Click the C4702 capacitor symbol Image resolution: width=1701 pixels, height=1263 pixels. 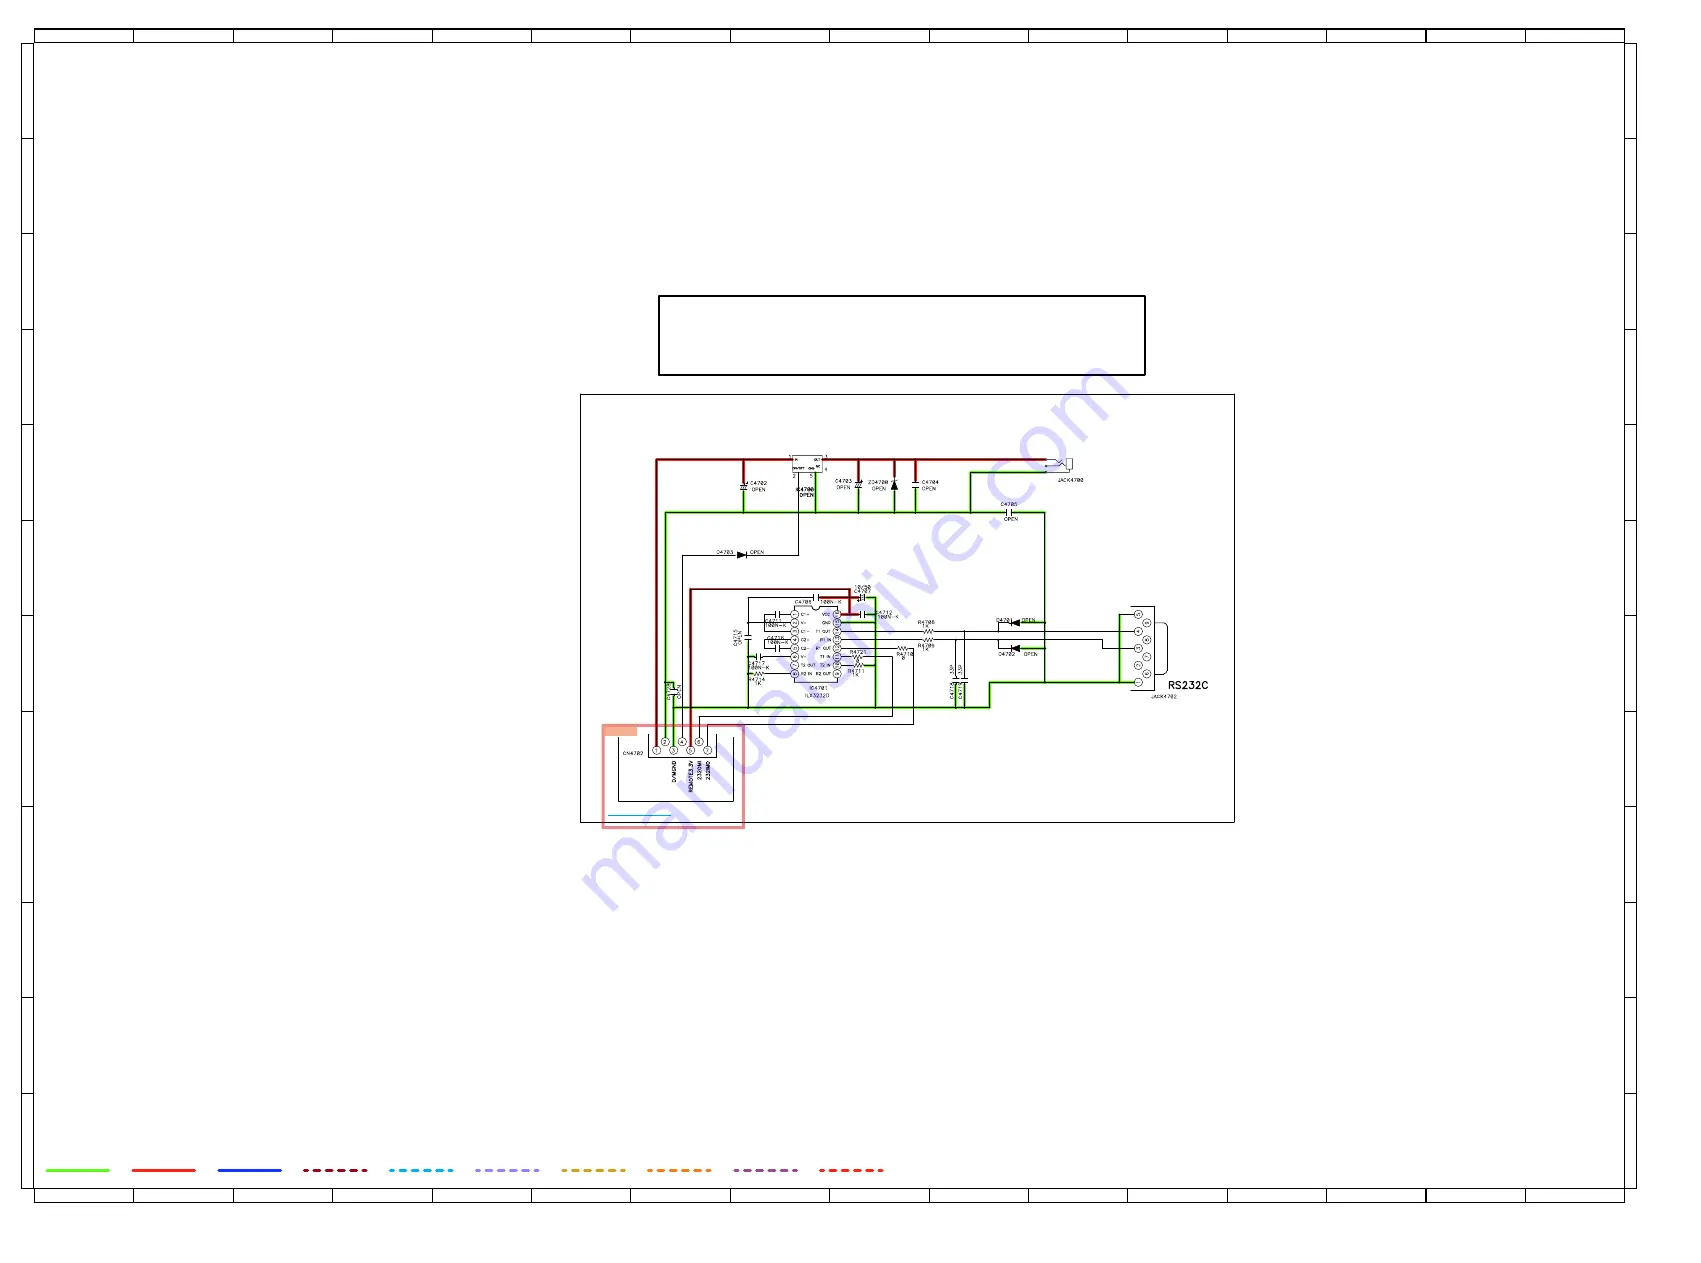pos(743,486)
